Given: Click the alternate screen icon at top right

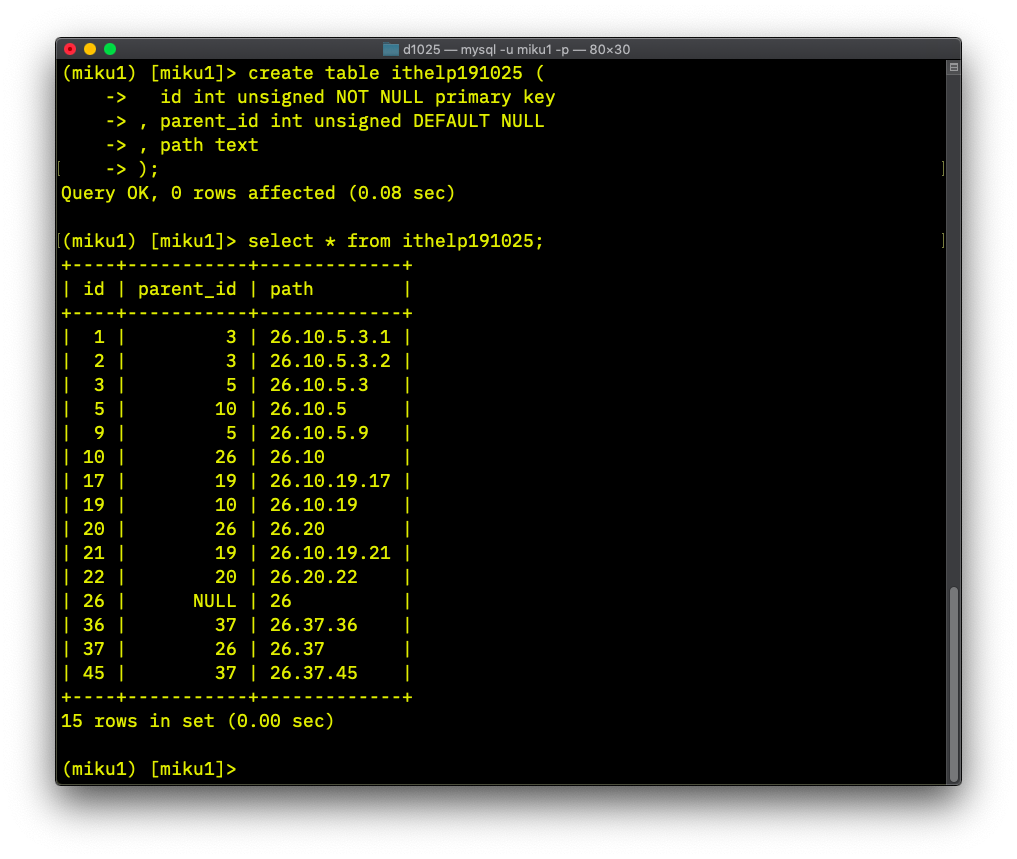Looking at the screenshot, I should pos(953,67).
